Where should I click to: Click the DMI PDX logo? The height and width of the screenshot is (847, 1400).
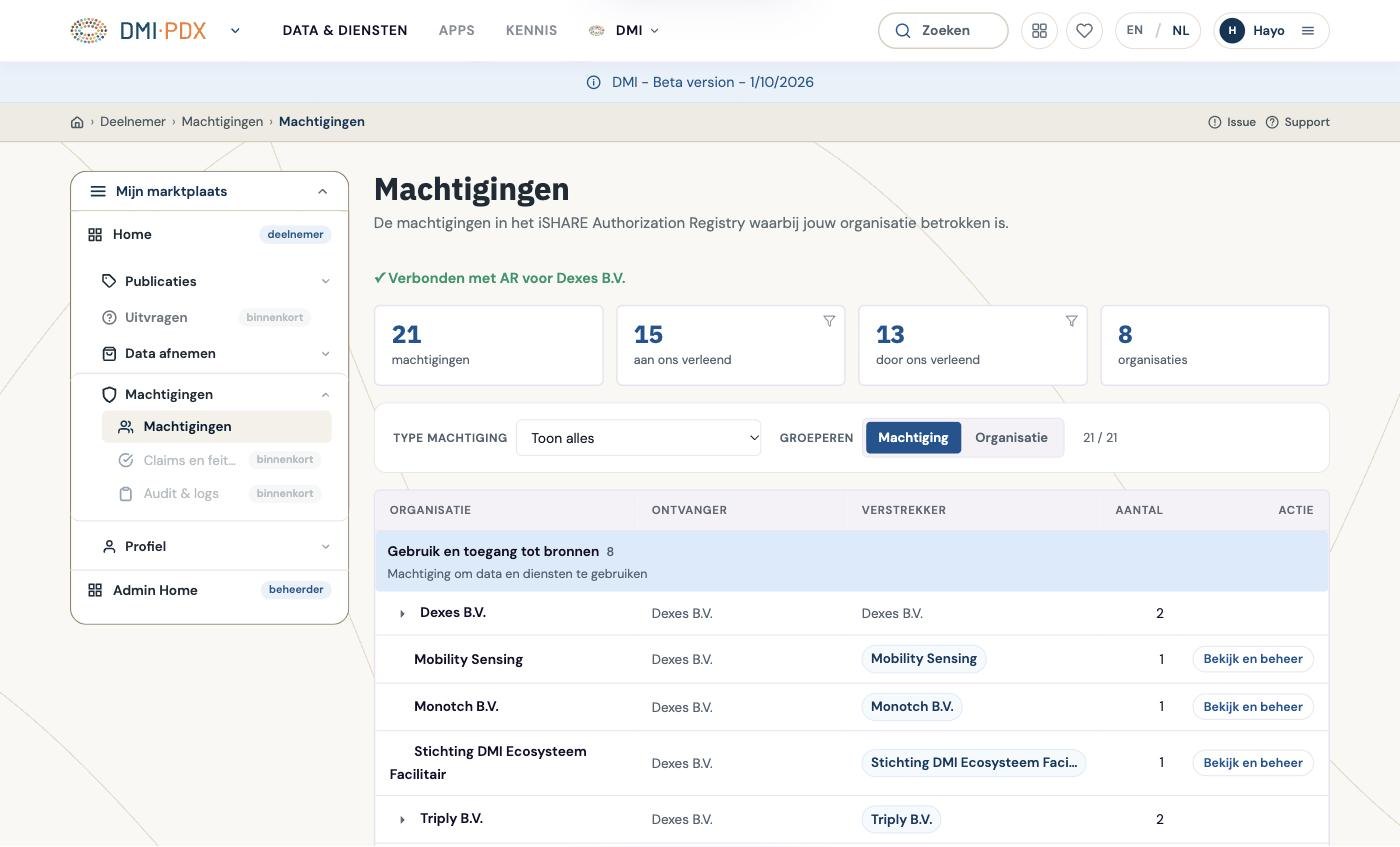138,30
